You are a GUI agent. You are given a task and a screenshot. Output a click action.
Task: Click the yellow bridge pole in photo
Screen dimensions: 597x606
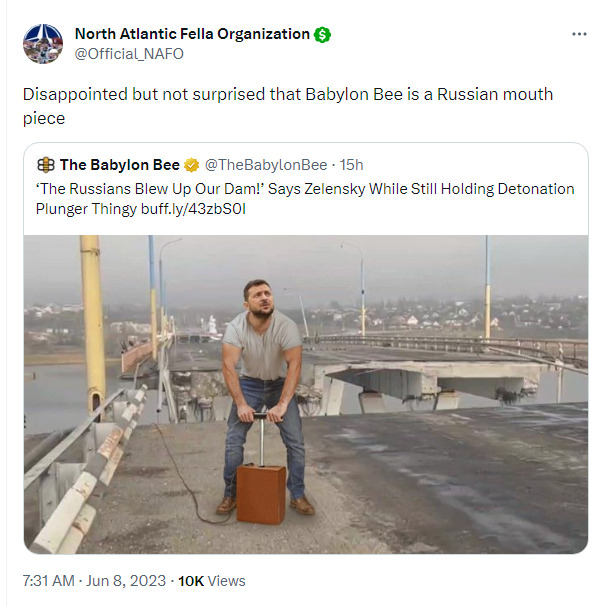(x=93, y=325)
